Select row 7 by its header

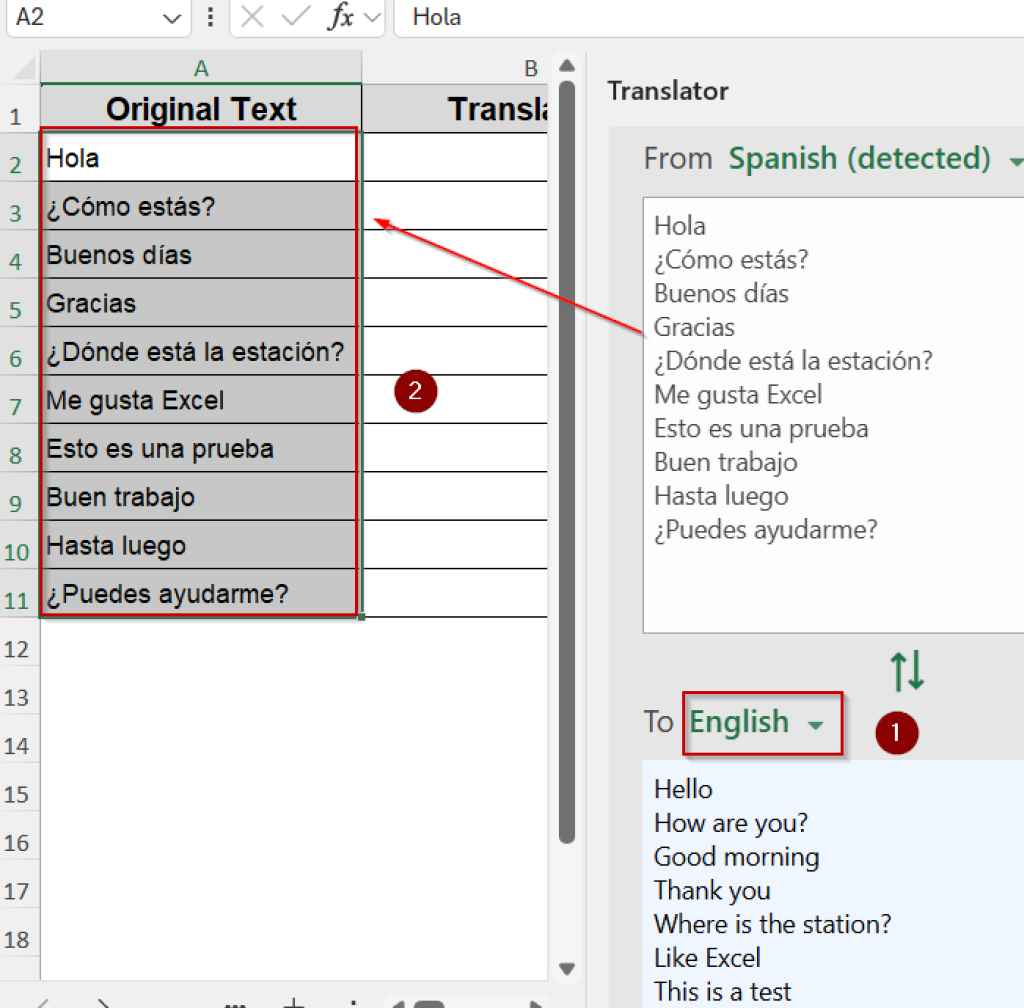(17, 400)
